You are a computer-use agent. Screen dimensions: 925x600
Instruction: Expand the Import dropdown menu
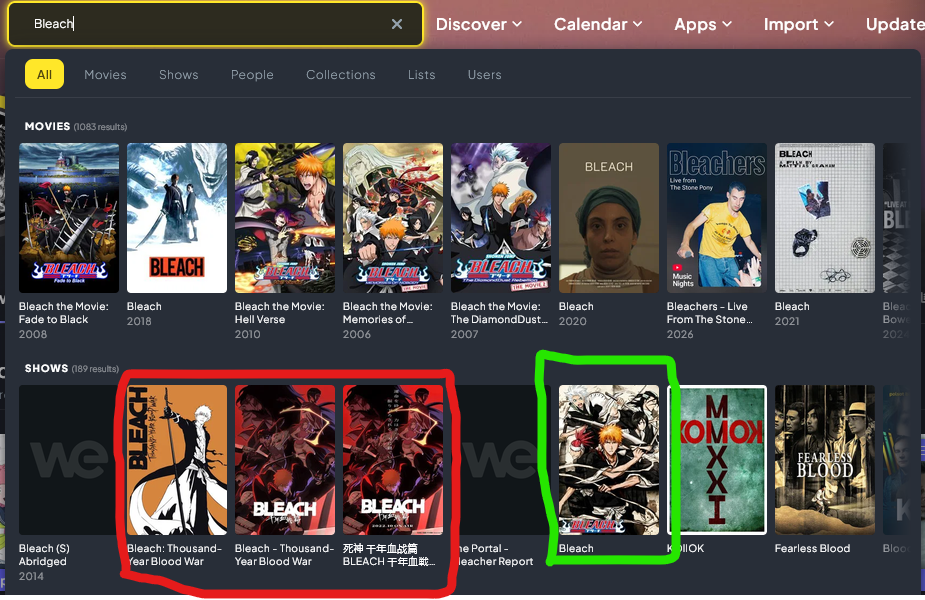pyautogui.click(x=799, y=24)
